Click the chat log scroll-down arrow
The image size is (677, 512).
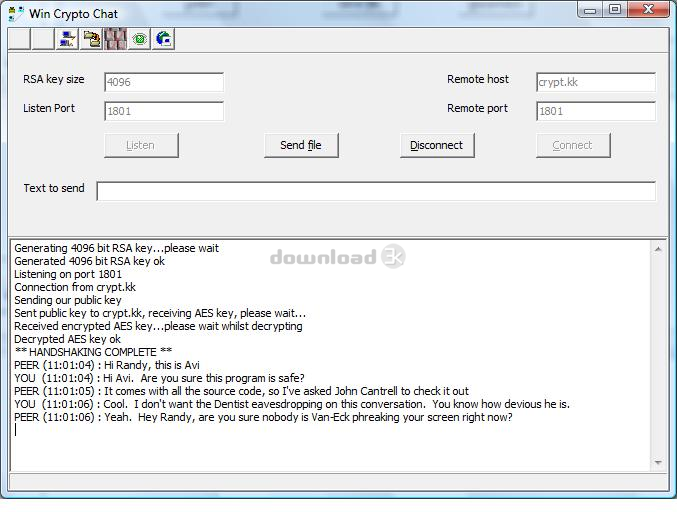(658, 462)
